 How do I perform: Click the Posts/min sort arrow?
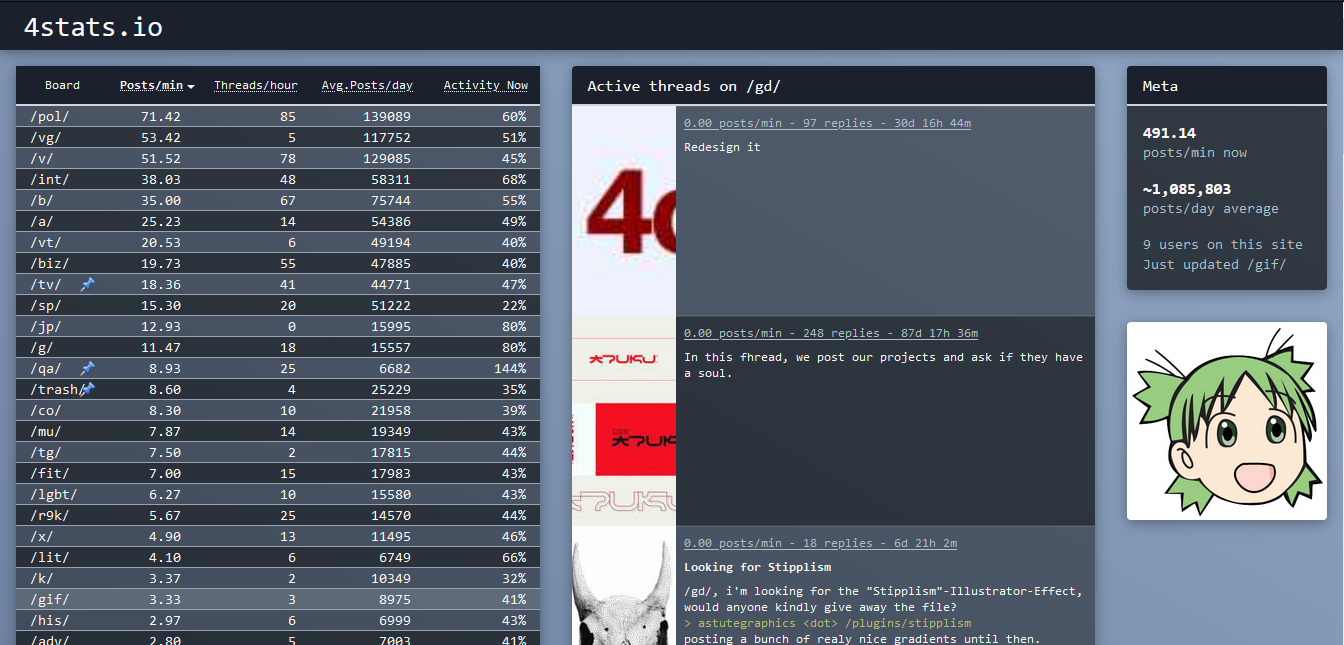pos(191,87)
